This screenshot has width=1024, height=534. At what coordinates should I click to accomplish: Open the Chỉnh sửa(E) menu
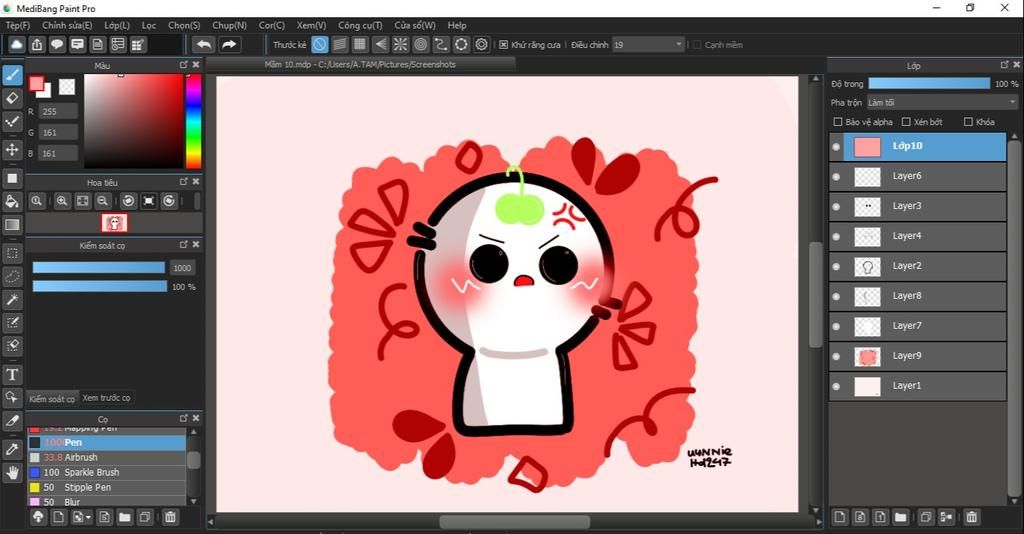[67, 25]
